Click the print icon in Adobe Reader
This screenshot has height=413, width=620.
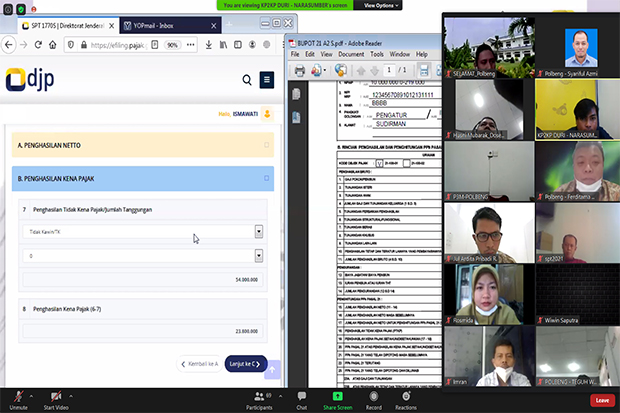click(300, 71)
